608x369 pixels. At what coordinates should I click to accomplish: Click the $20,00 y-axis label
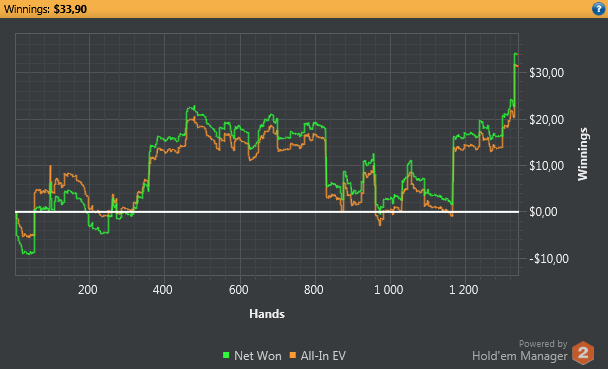(x=546, y=120)
